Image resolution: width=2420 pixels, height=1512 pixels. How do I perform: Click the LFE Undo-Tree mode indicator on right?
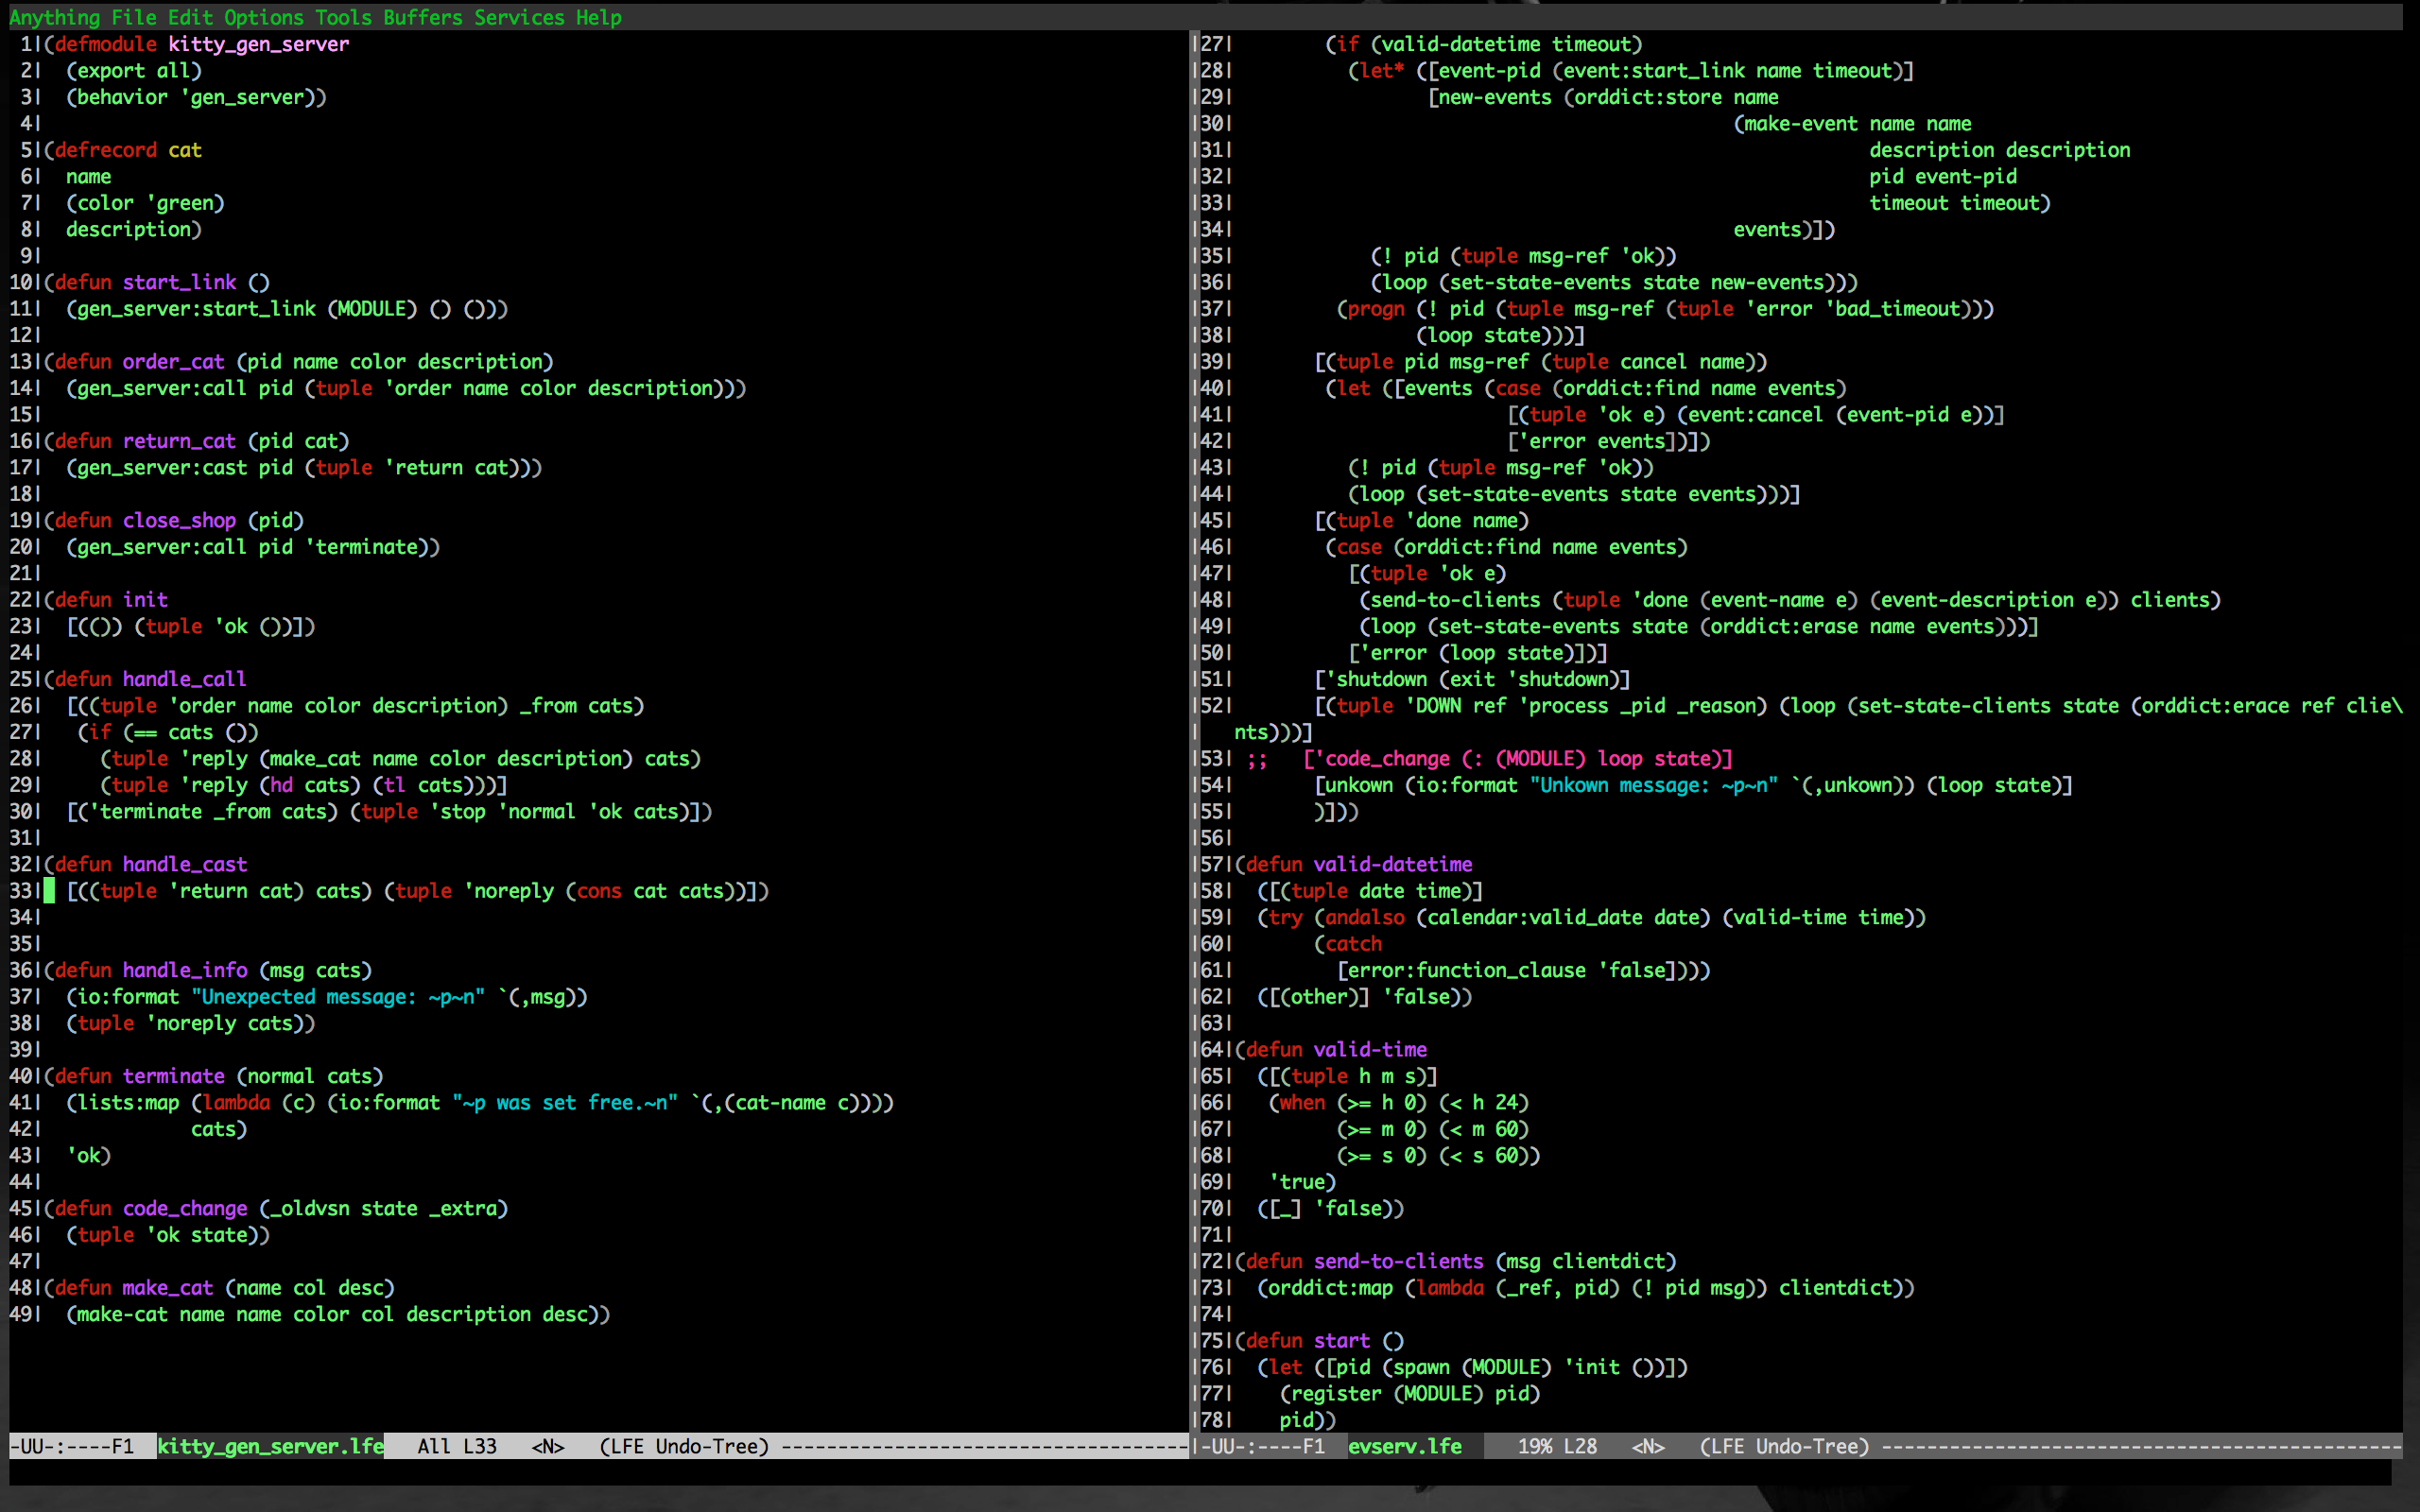click(1784, 1446)
